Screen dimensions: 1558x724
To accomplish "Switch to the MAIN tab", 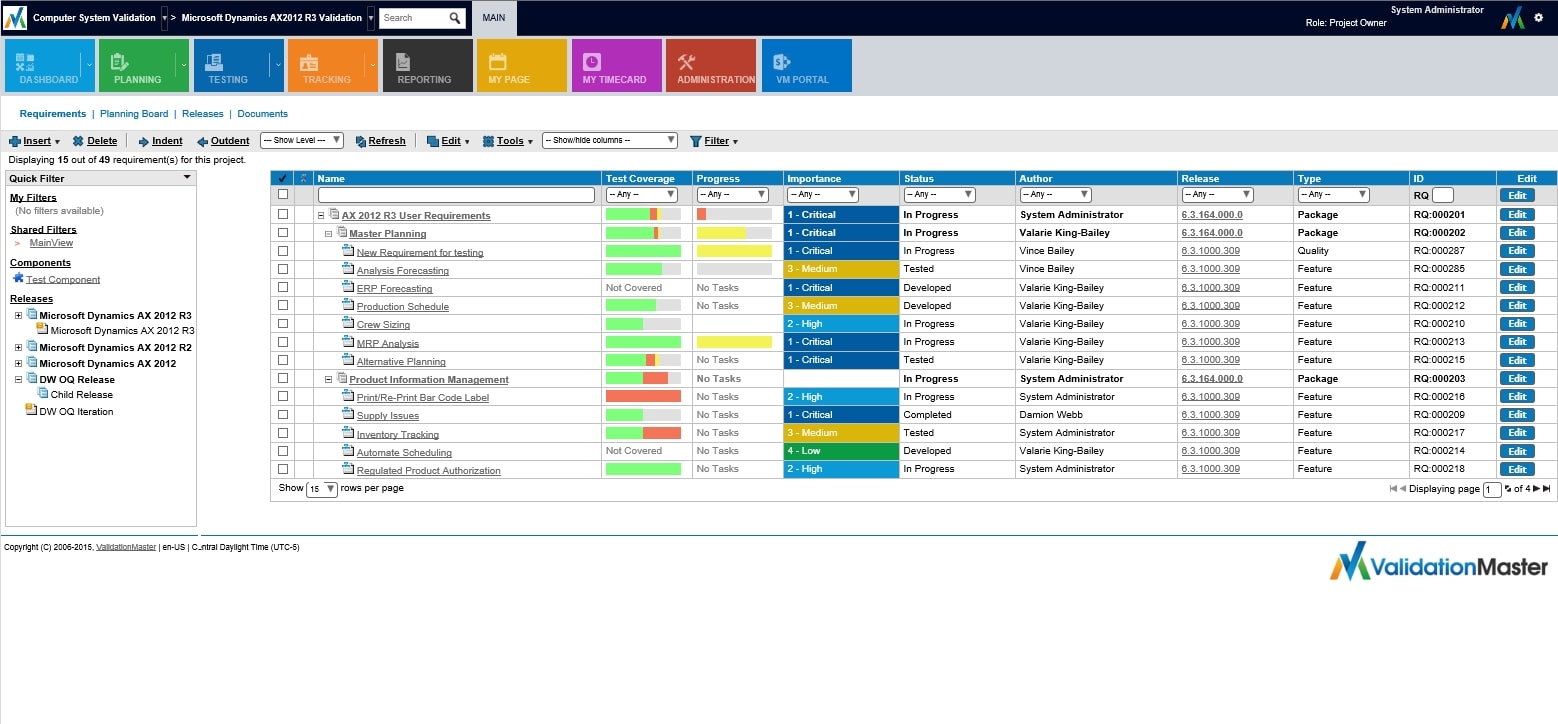I will 494,18.
